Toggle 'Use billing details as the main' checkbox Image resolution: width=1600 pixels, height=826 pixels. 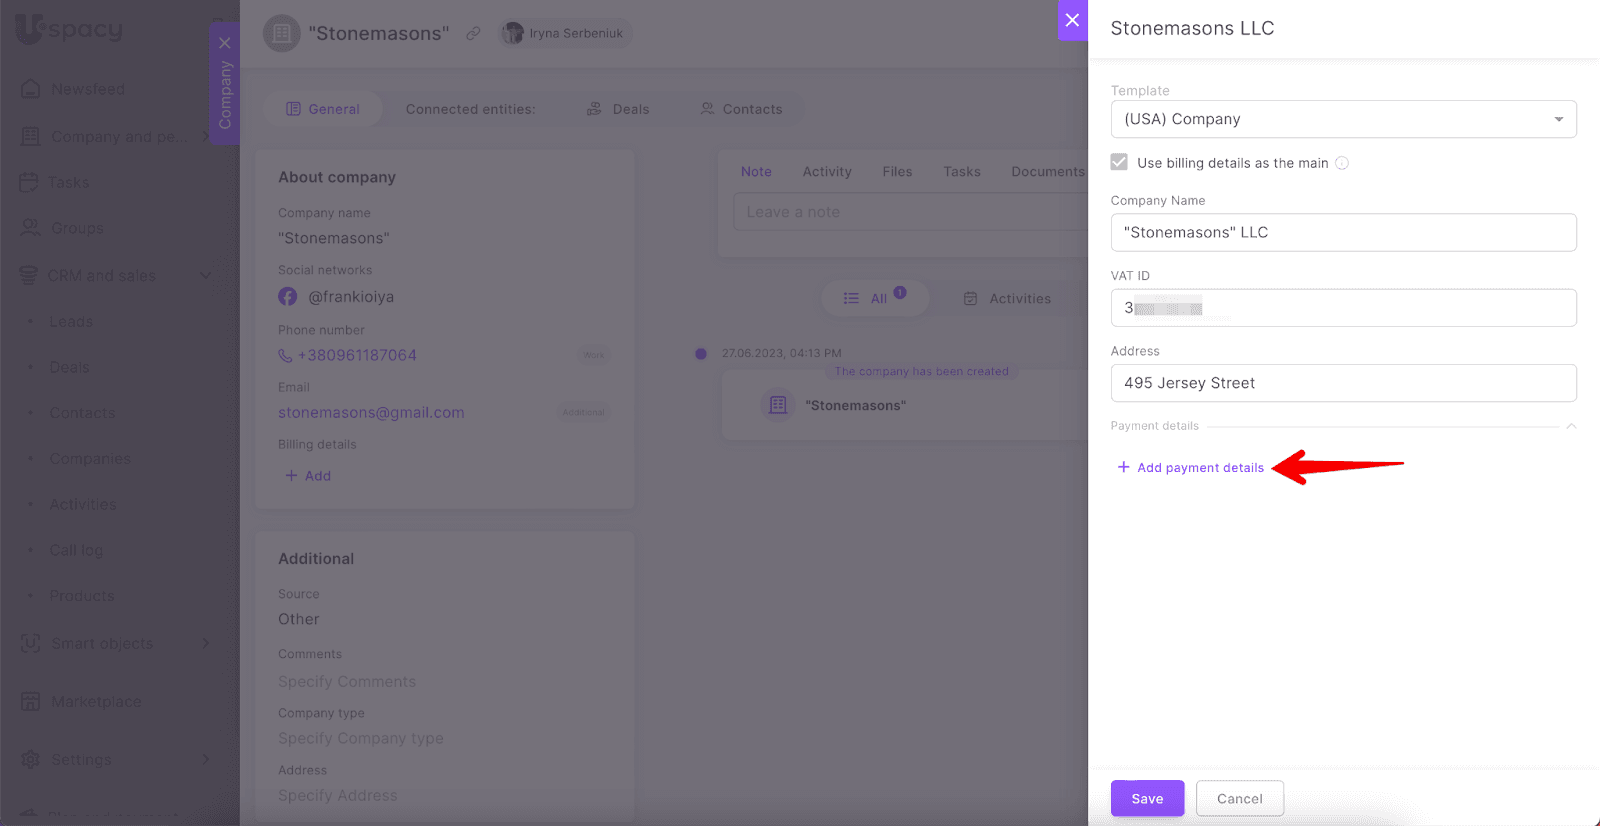point(1119,162)
